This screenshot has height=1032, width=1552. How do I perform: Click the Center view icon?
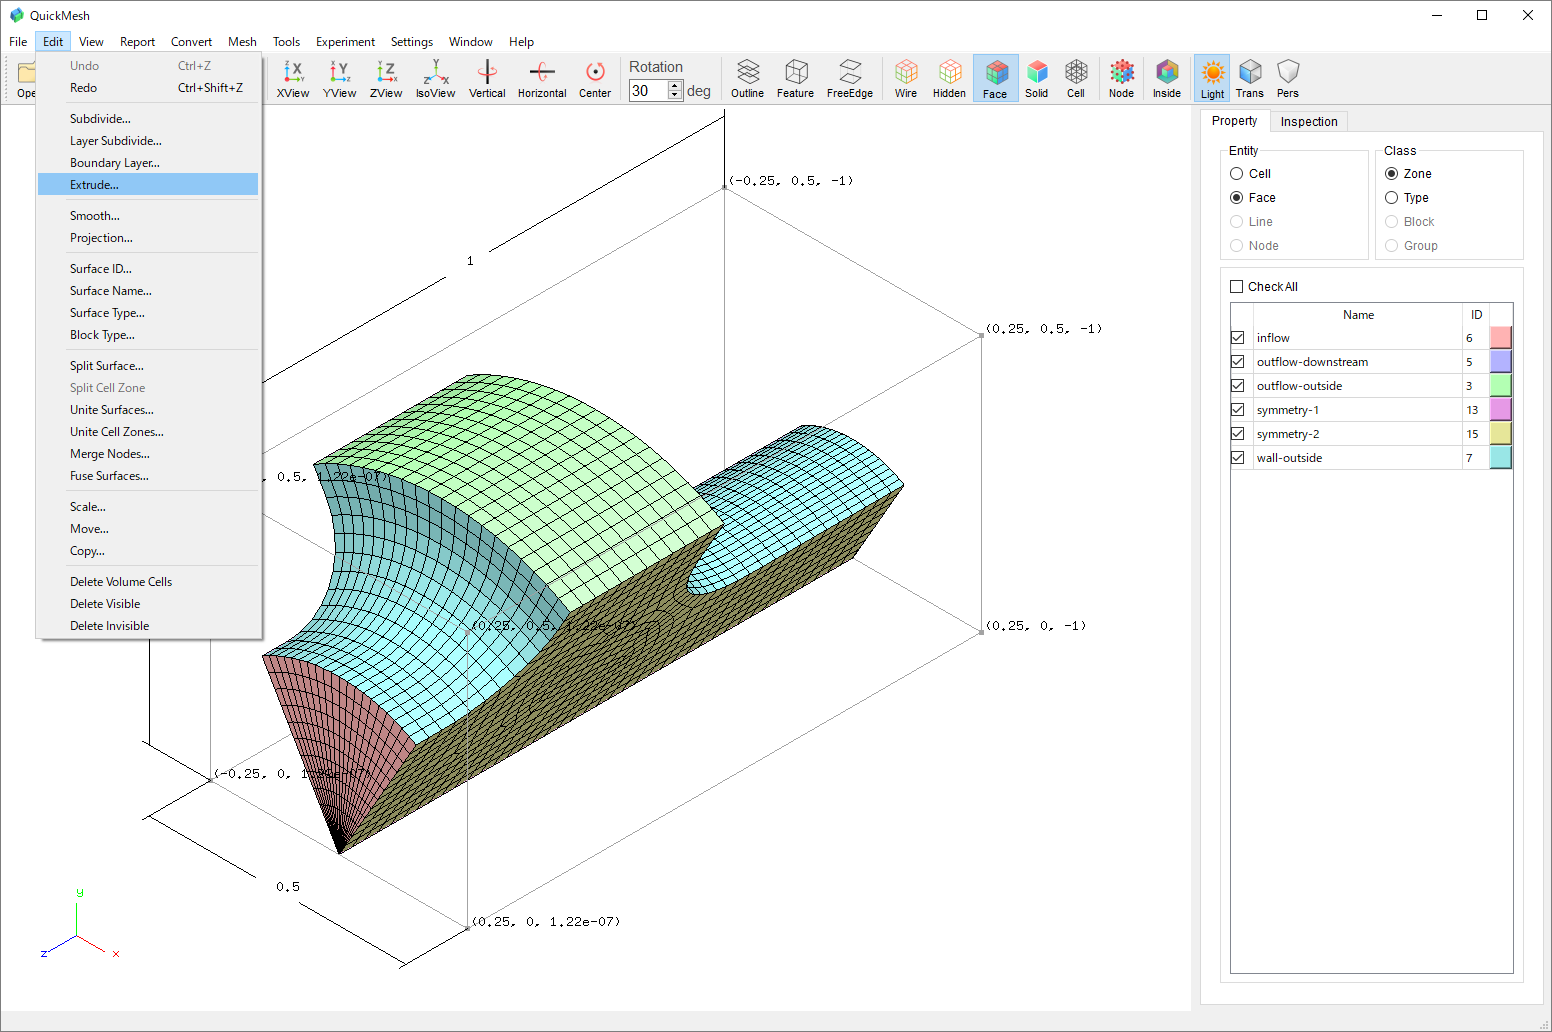(x=595, y=78)
